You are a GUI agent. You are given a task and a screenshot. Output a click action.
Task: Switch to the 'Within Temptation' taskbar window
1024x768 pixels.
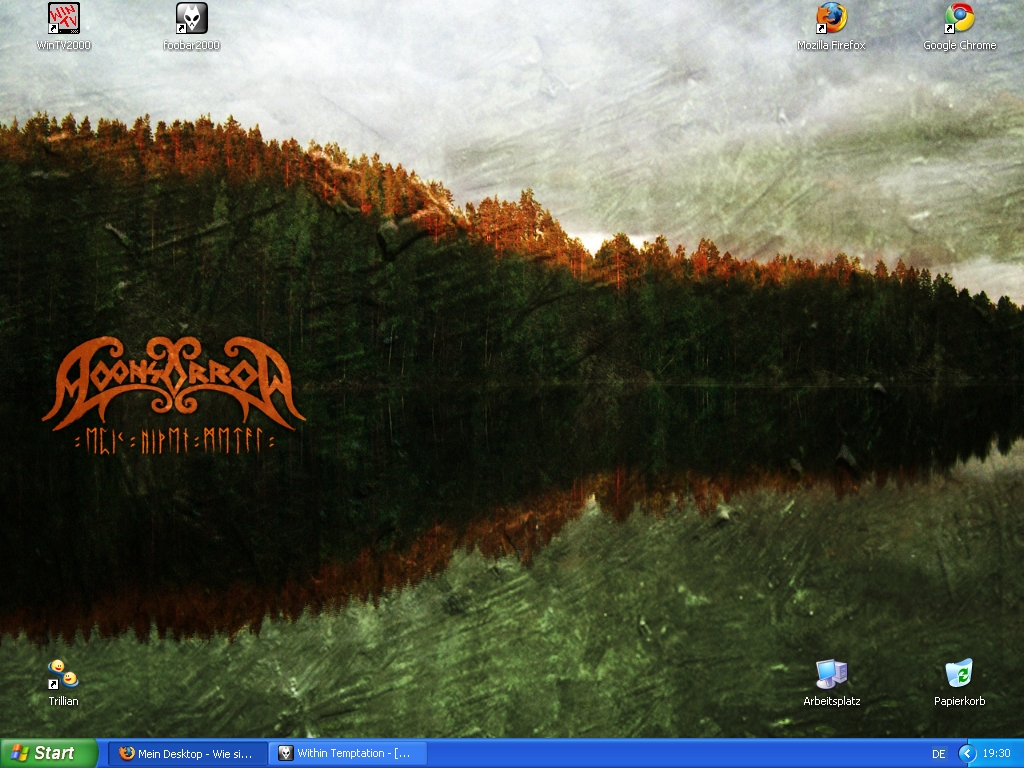[348, 753]
